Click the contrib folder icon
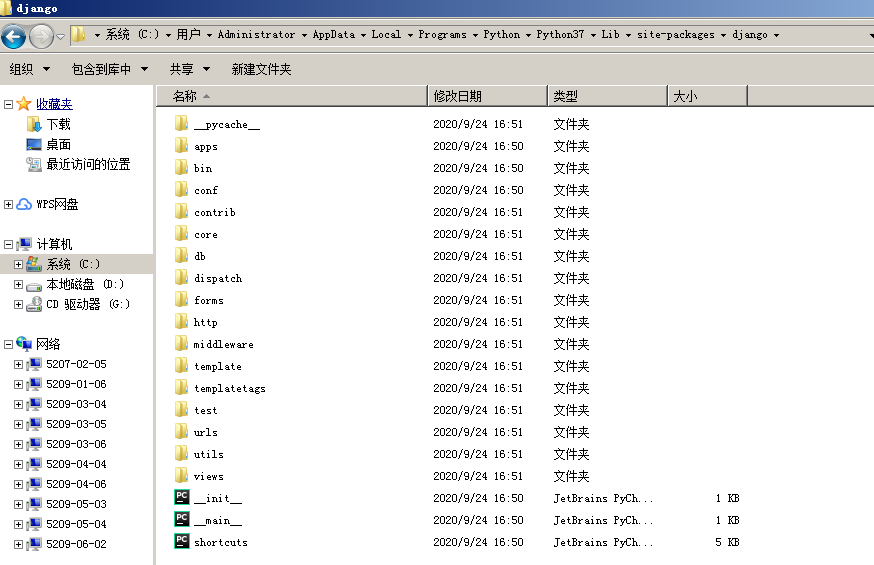 coord(181,212)
